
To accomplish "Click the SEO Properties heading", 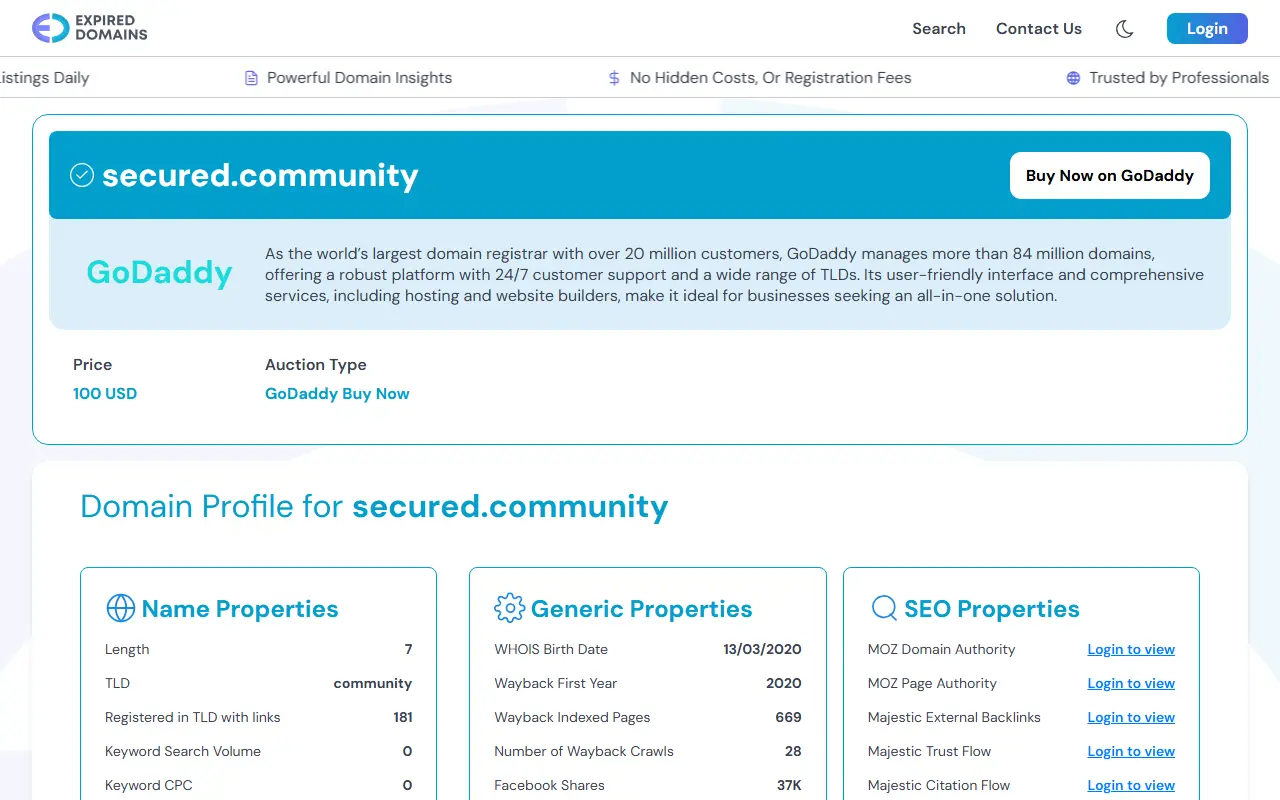I will tap(992, 609).
